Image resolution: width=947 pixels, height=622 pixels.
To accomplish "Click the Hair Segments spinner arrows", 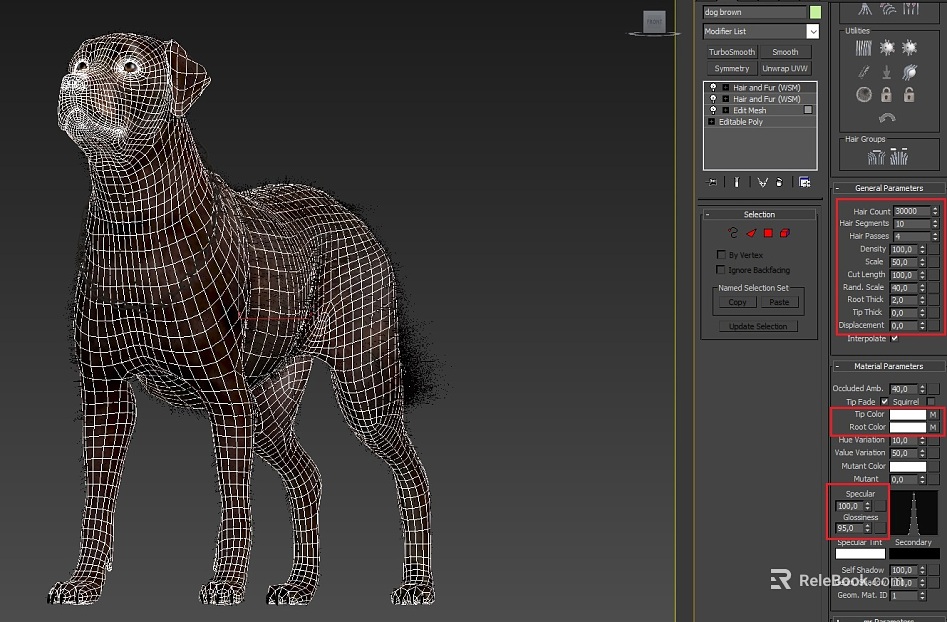I will (935, 223).
